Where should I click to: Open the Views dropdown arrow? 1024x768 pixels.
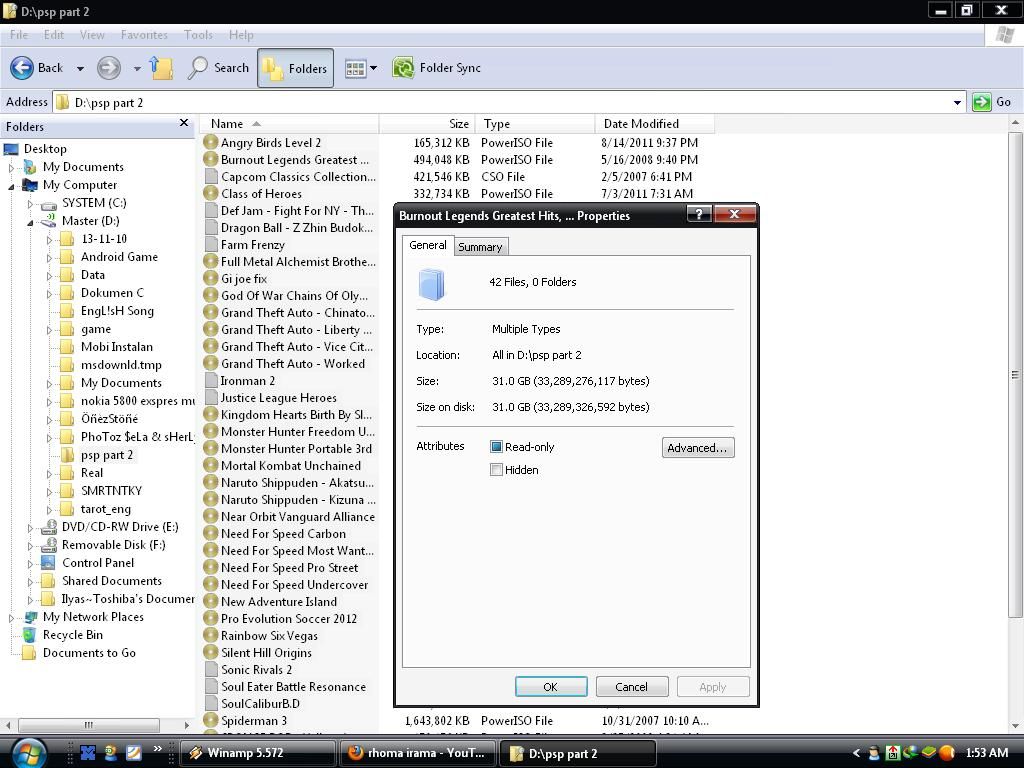pos(374,68)
